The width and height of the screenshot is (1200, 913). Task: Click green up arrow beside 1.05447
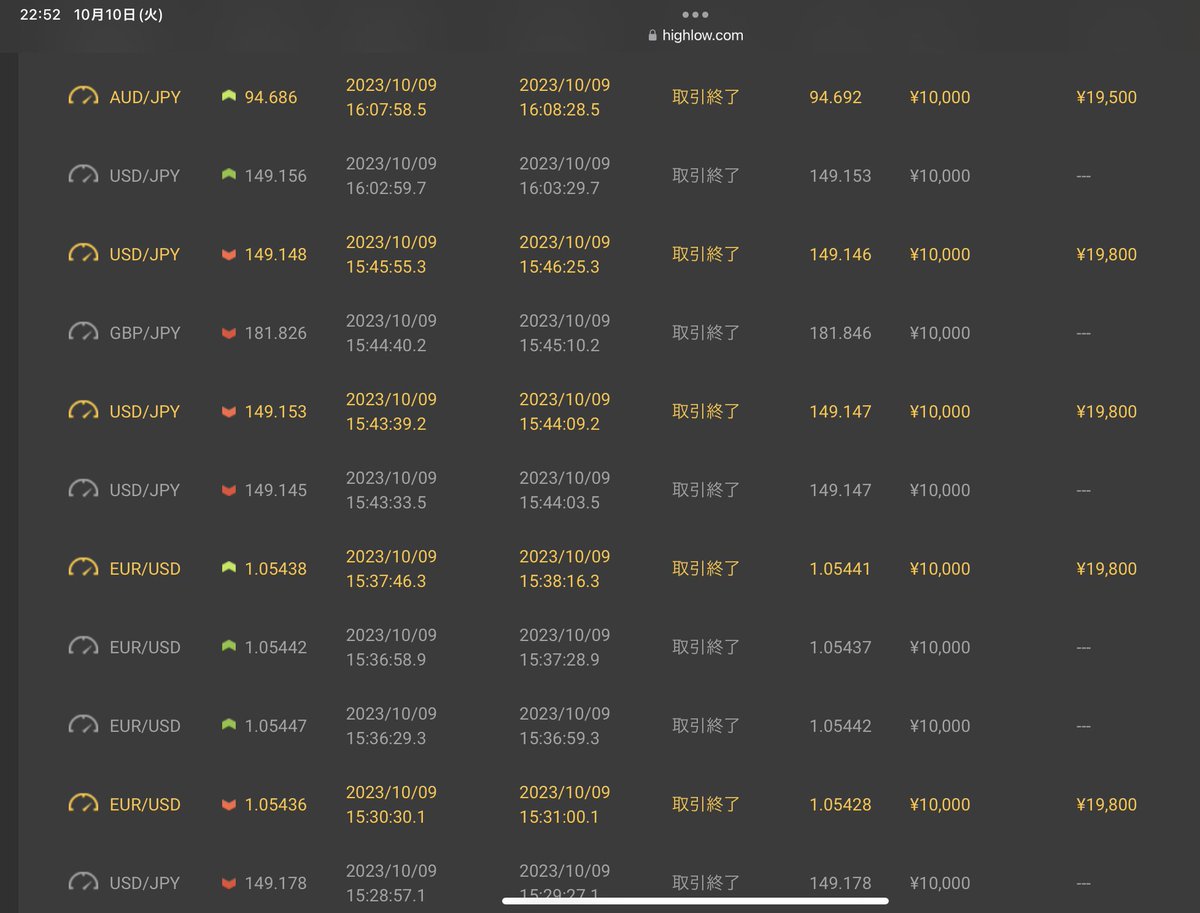pos(229,725)
